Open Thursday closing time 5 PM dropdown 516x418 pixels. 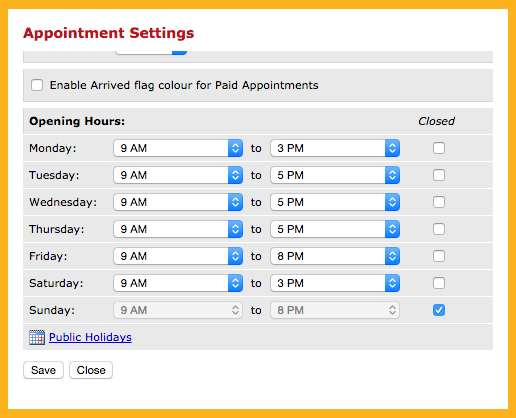pos(335,229)
